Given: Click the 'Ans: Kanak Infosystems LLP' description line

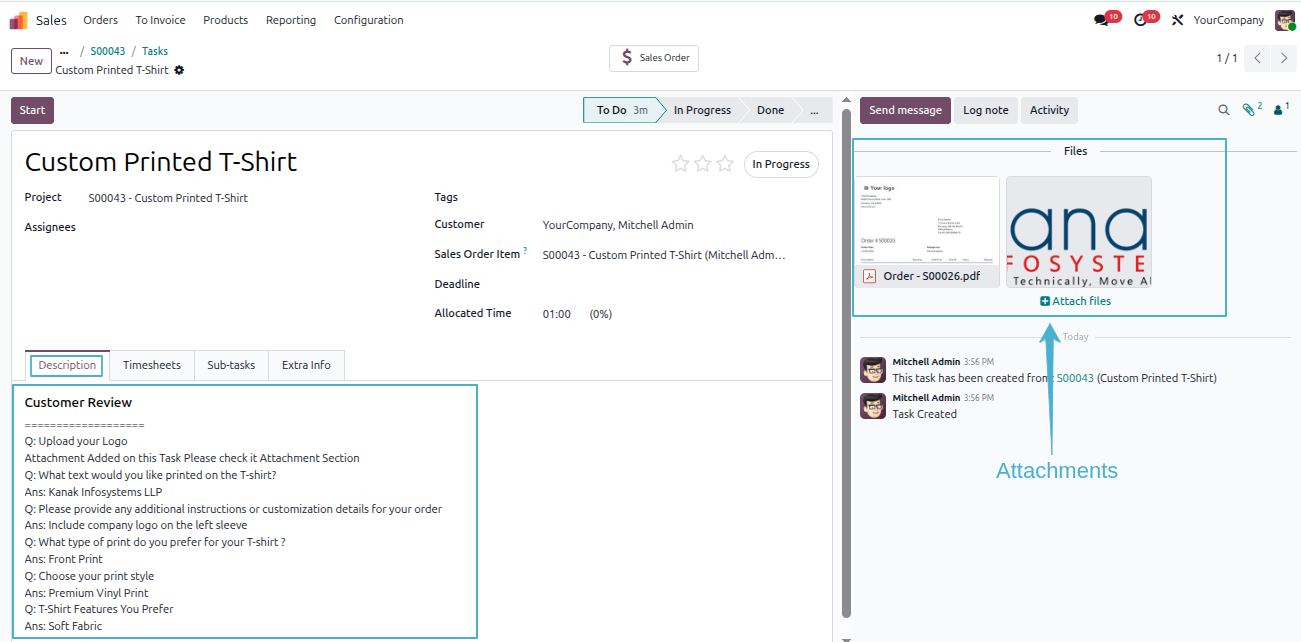Looking at the screenshot, I should 93,492.
